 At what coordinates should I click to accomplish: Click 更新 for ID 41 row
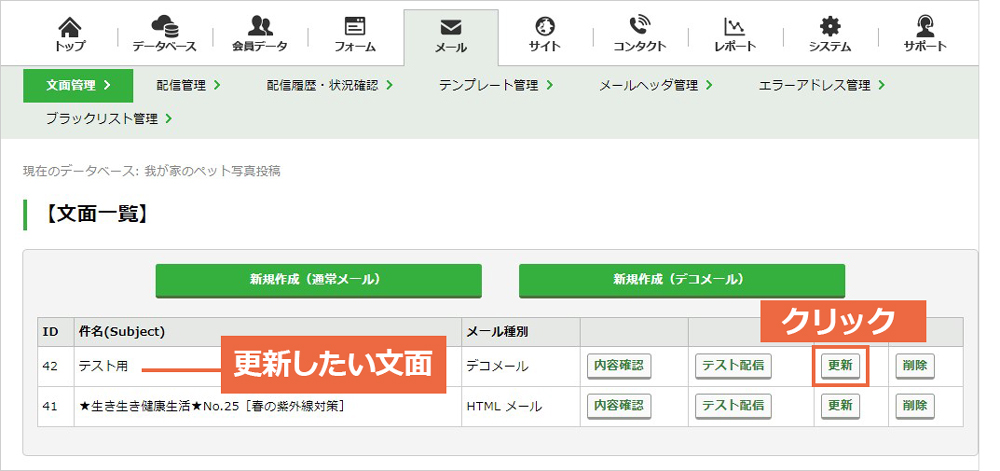pos(840,405)
